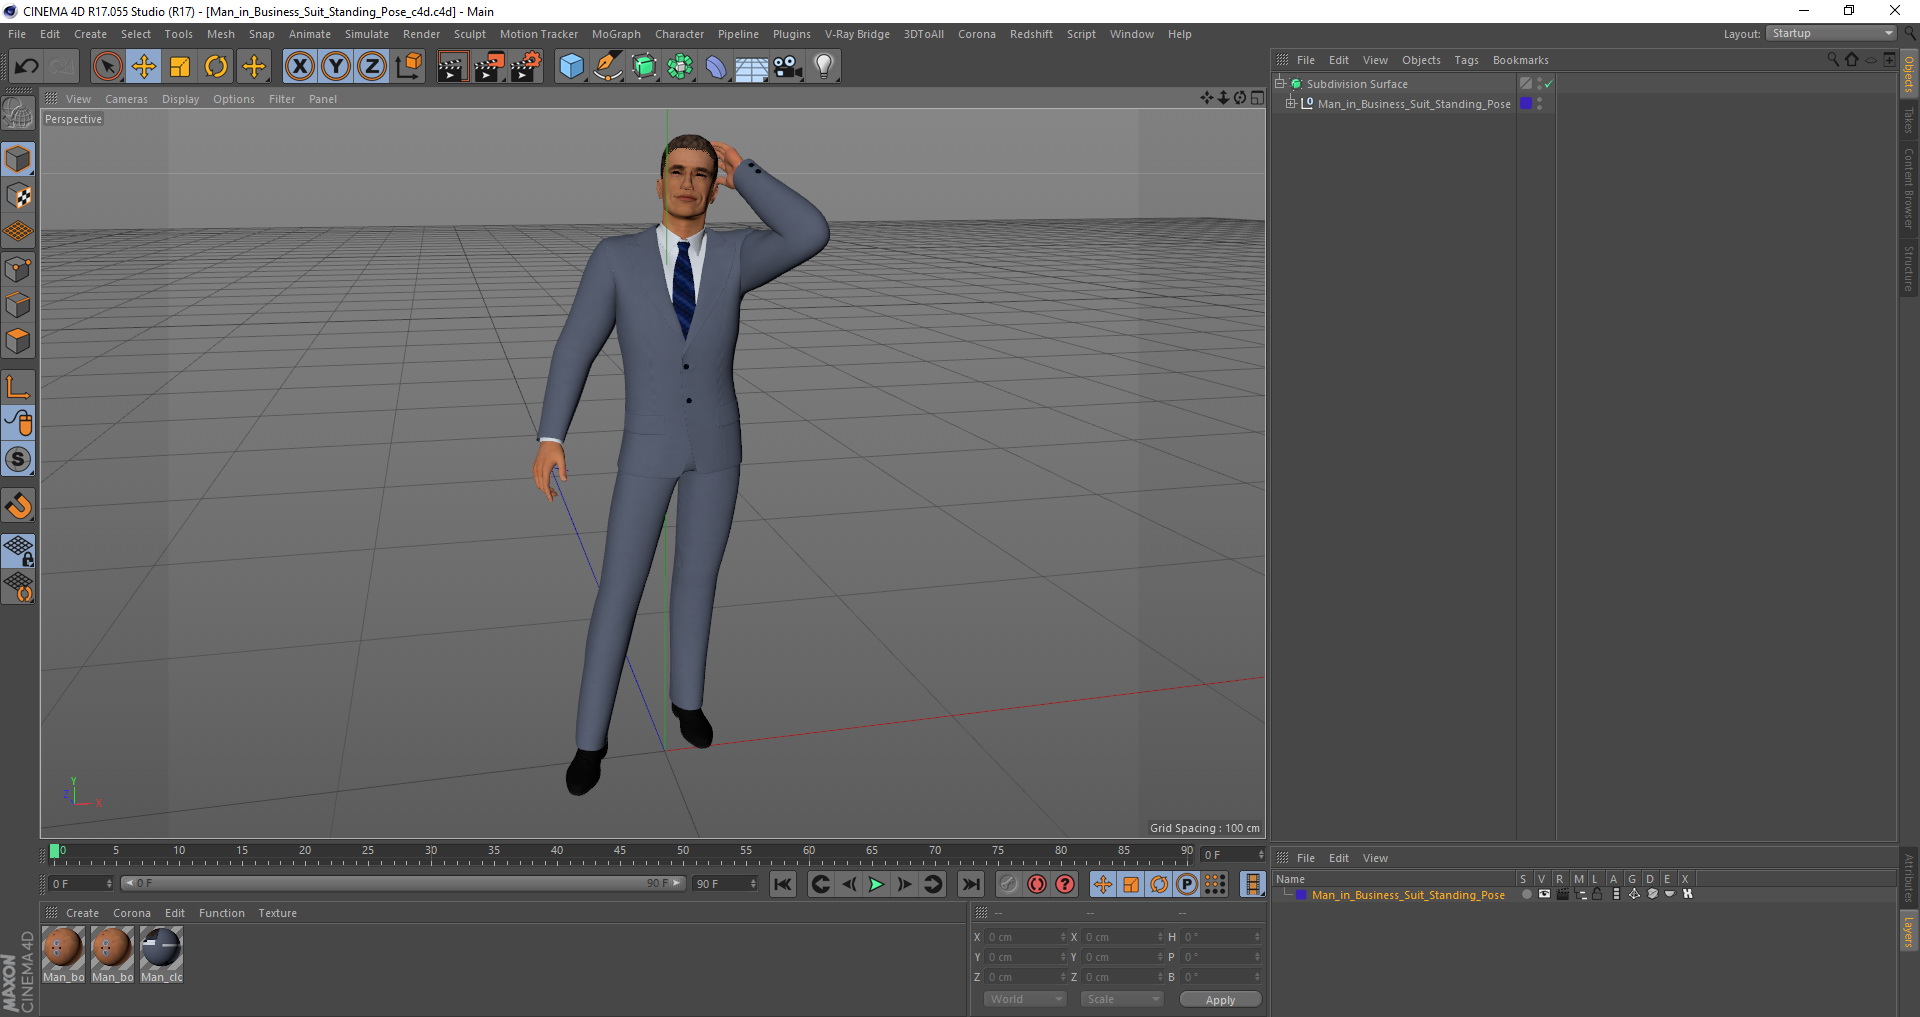Viewport: 1920px width, 1017px height.
Task: Switch to Edges mode
Action: (18, 304)
